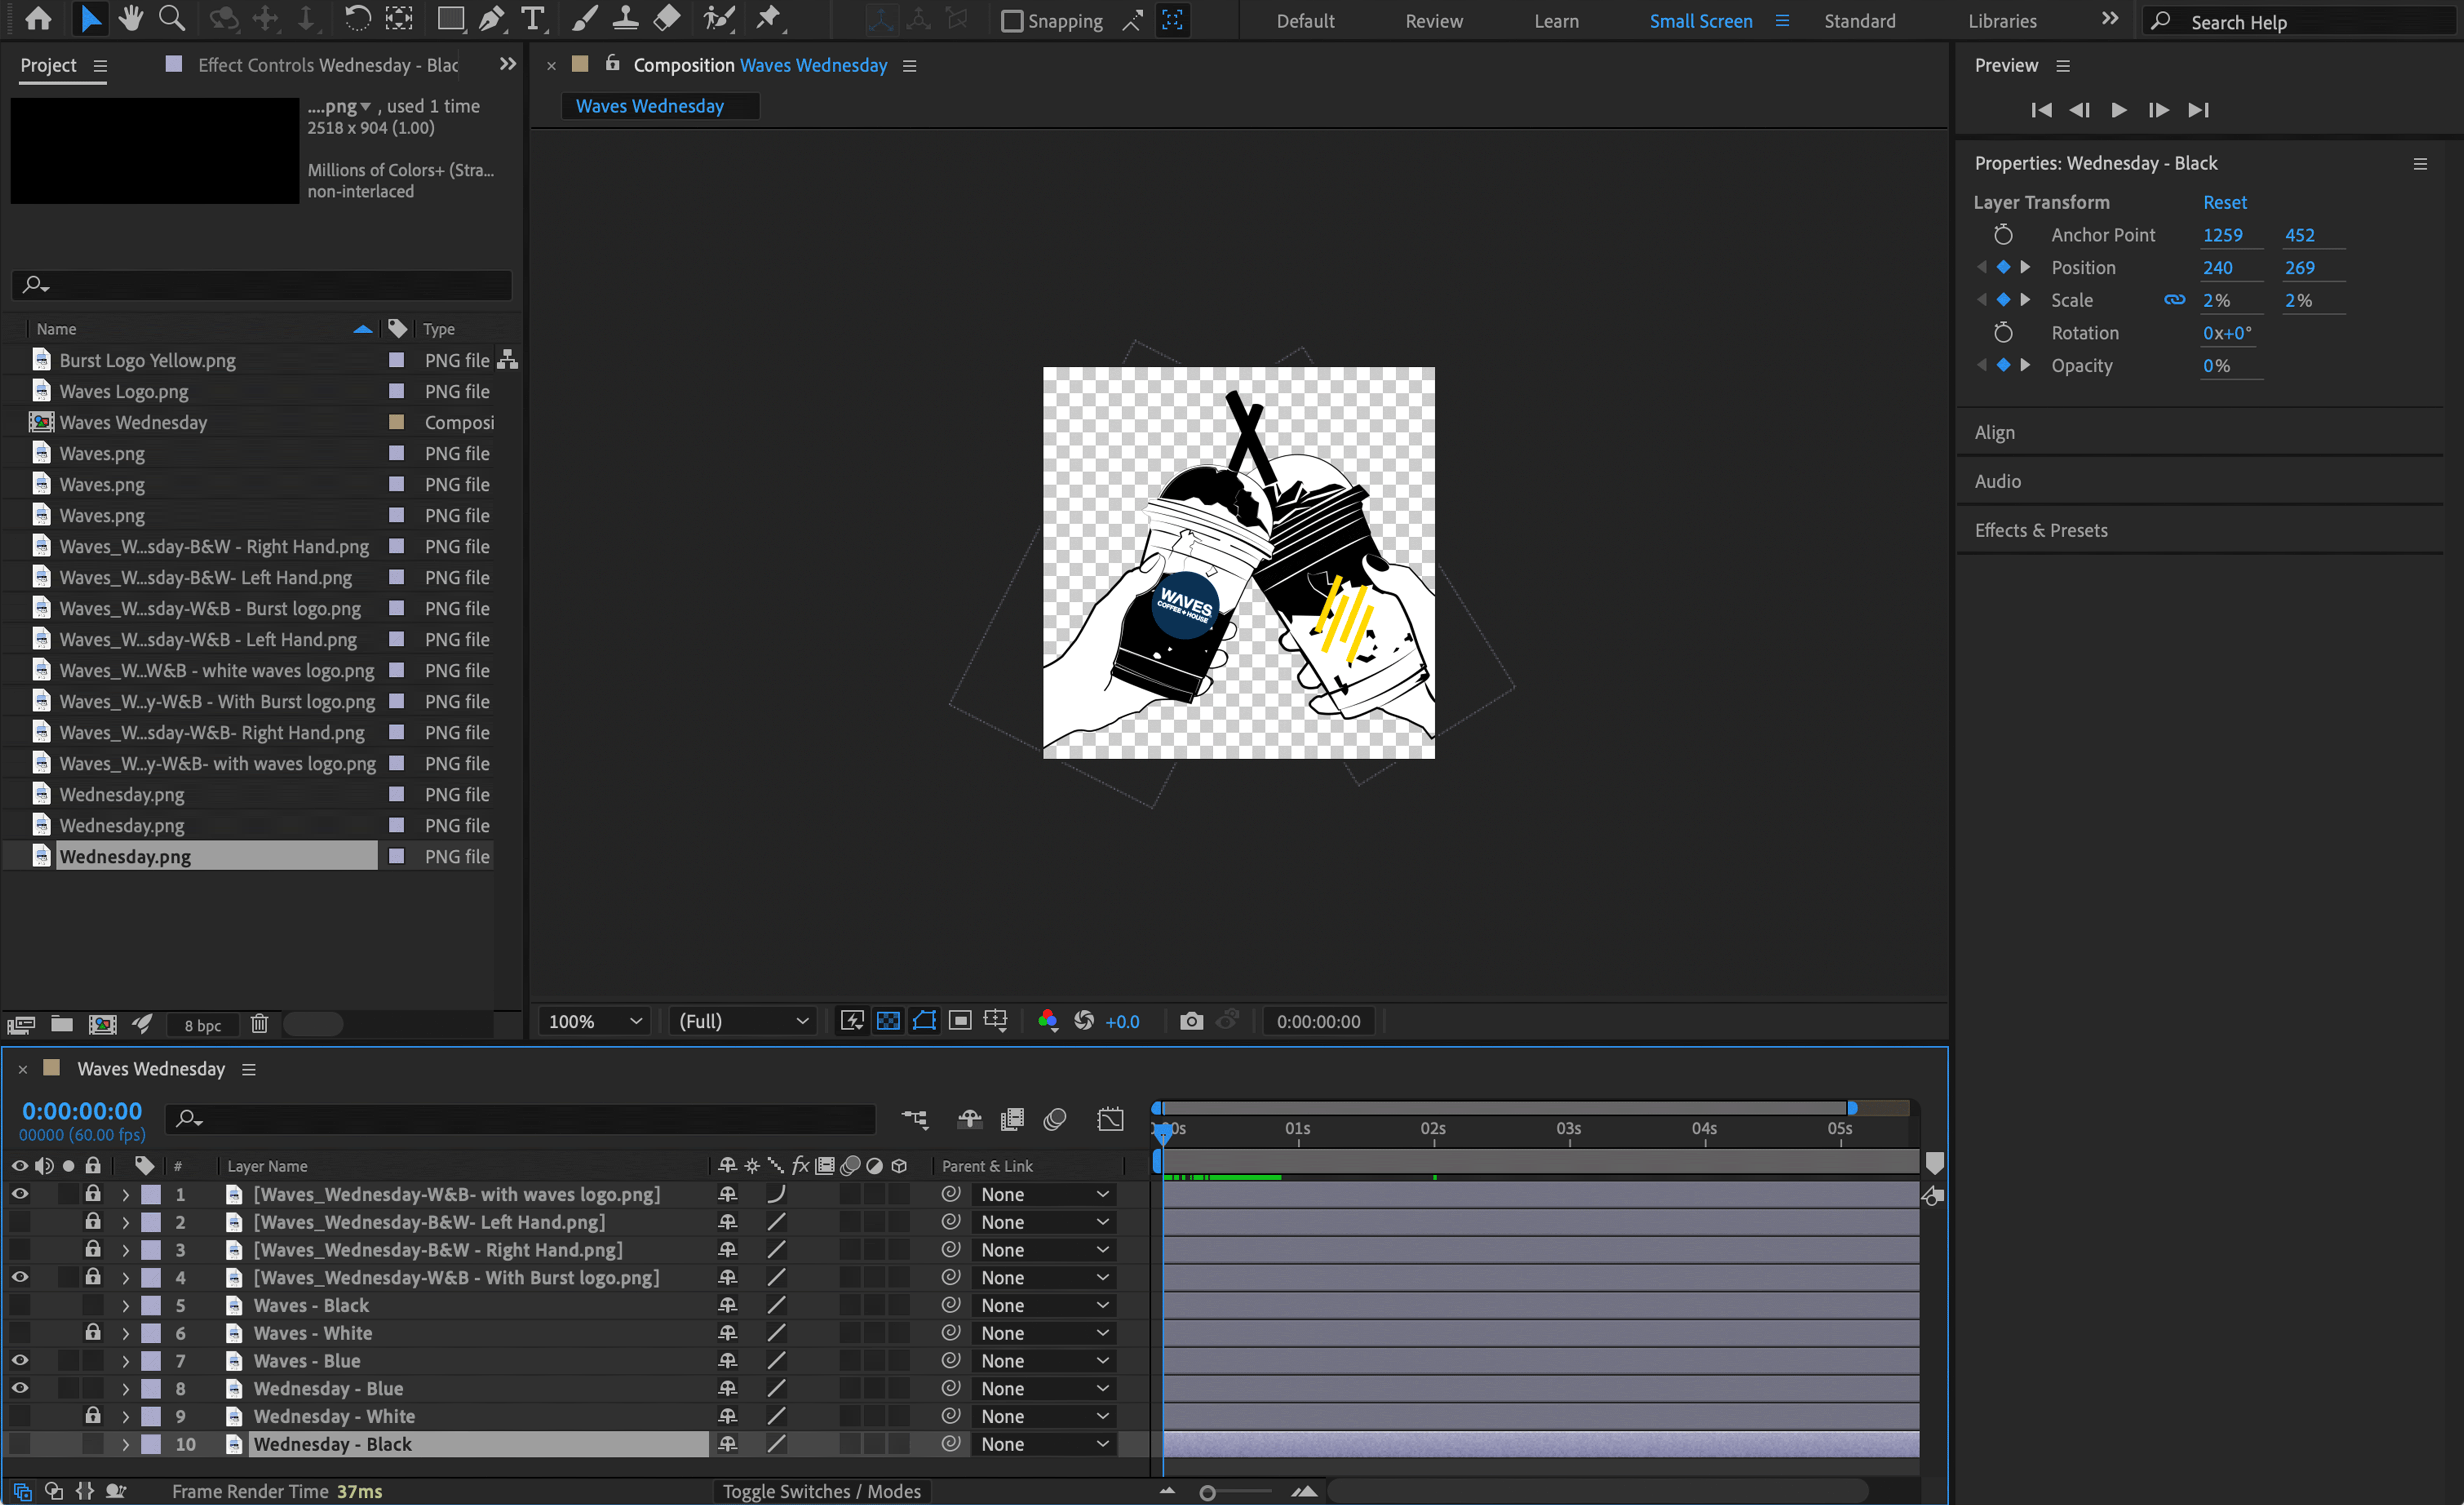Take a snapshot with camera icon
This screenshot has width=2464, height=1505.
1191,1021
